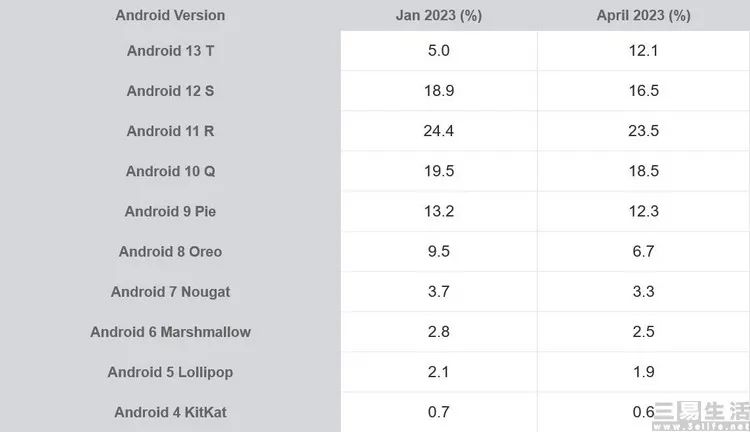Select the Android 8 Oreo row label

[170, 252]
